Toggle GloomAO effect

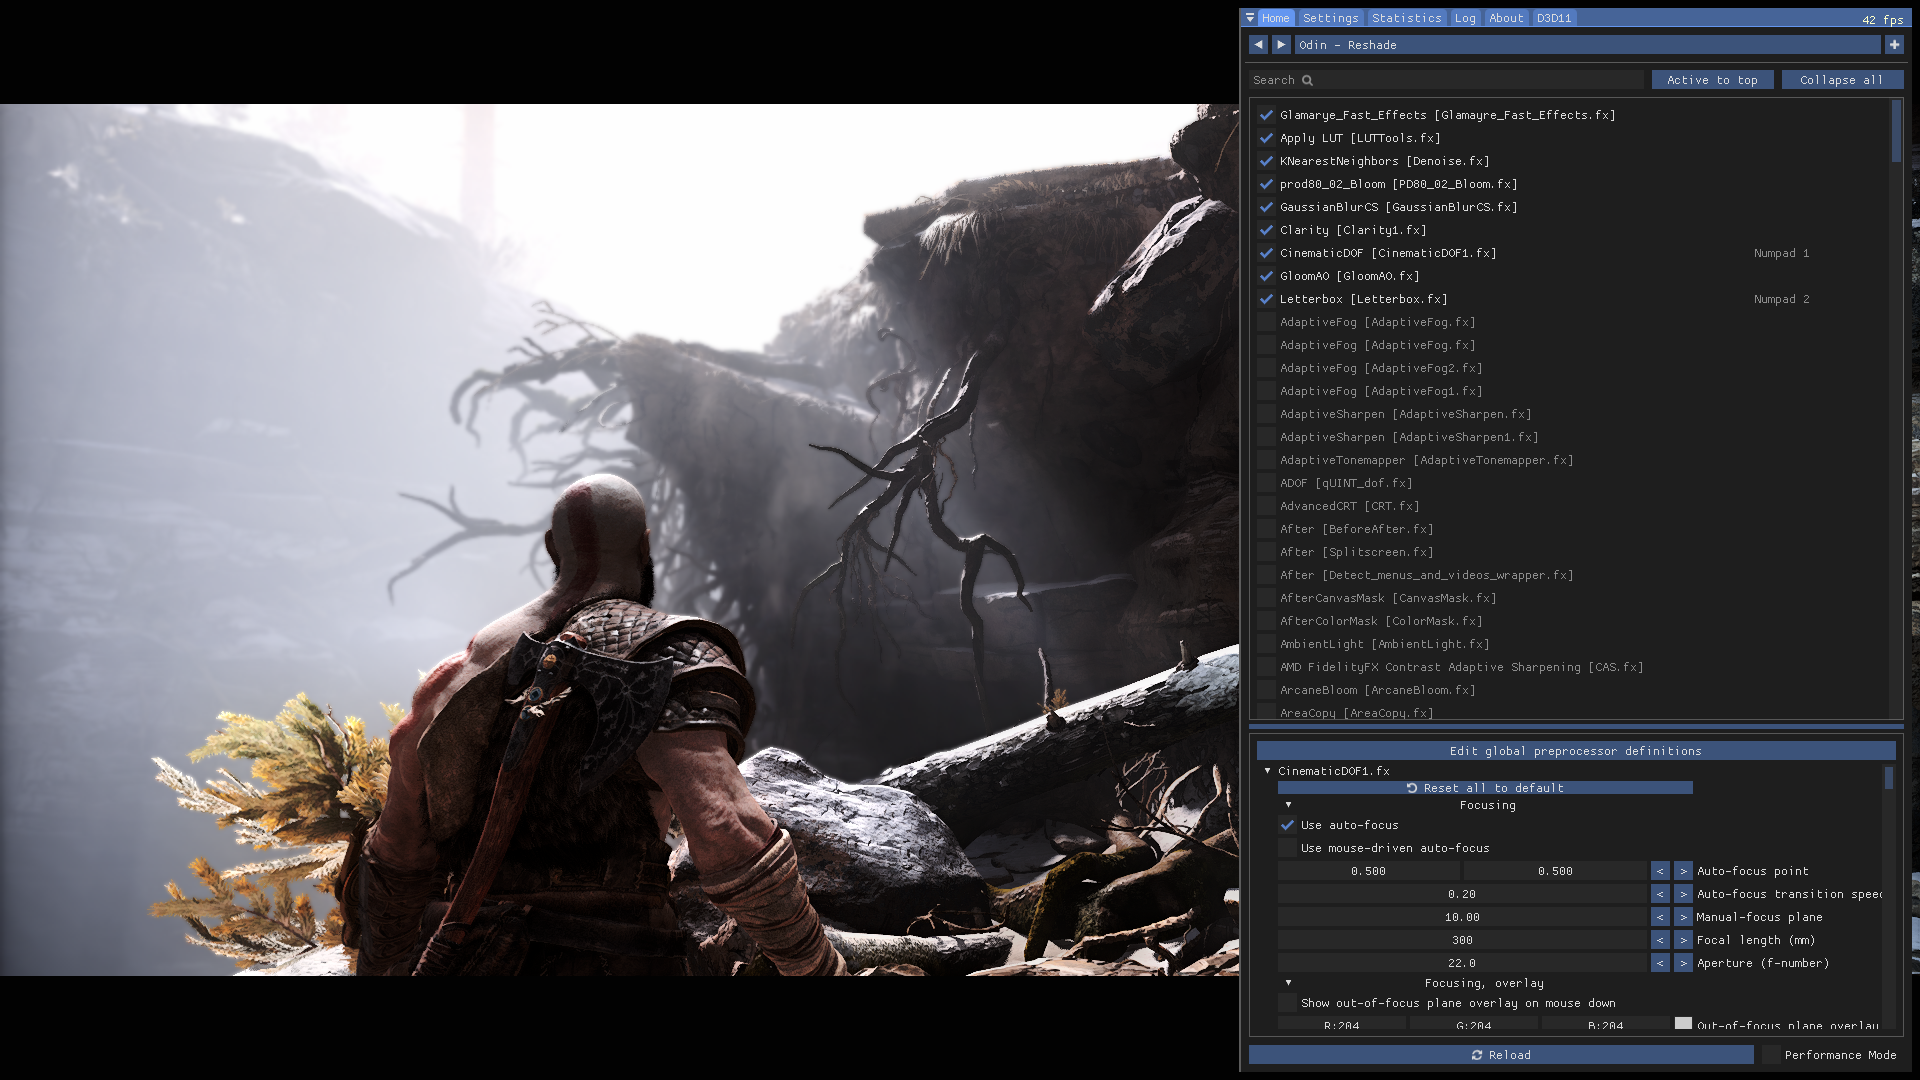pos(1266,276)
